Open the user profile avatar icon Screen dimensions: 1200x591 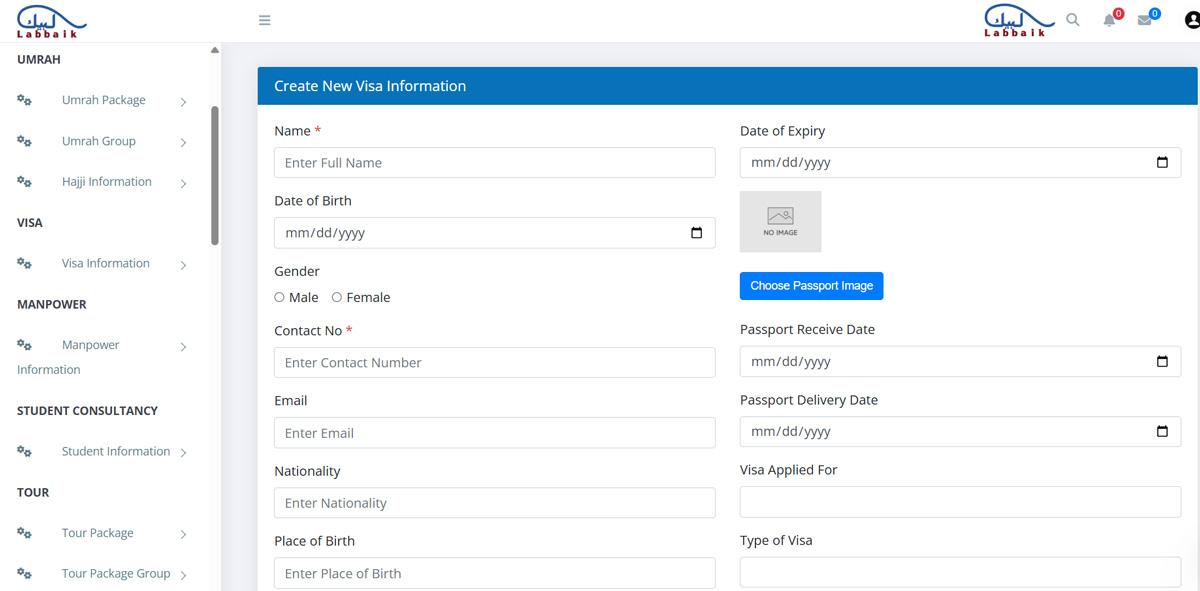pyautogui.click(x=1192, y=20)
